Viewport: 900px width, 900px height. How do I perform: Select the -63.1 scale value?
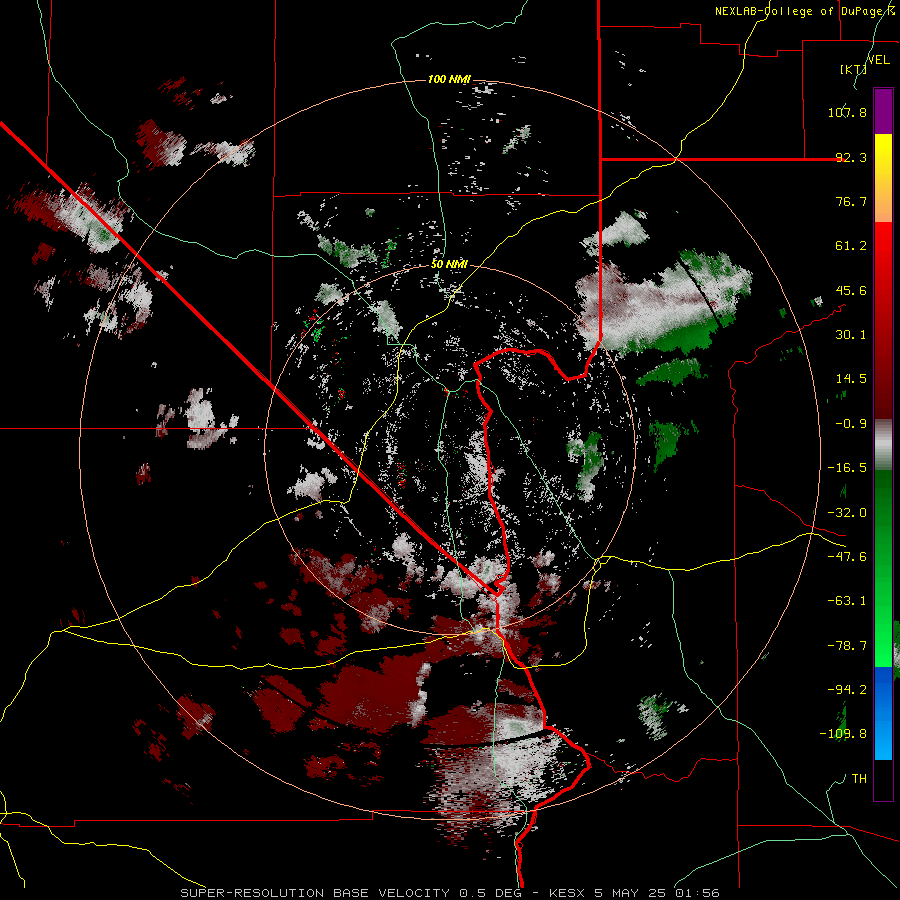pyautogui.click(x=847, y=601)
